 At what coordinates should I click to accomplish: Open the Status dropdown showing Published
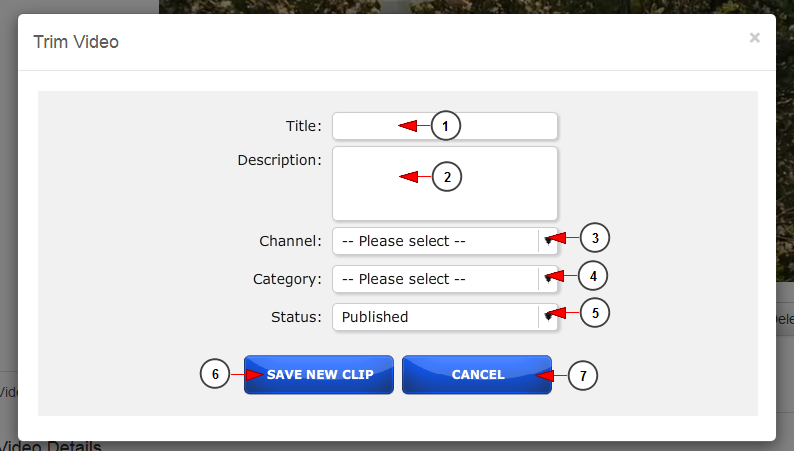click(445, 317)
